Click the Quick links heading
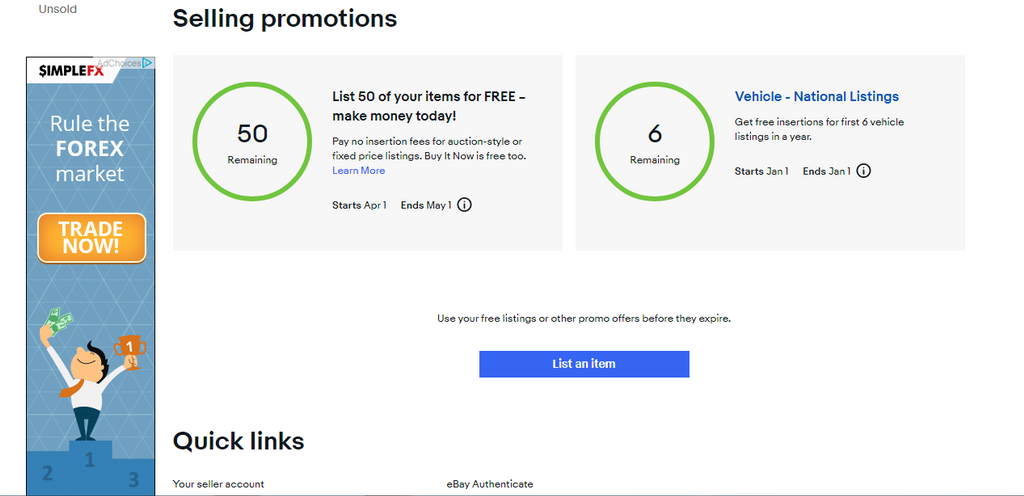Screen dimensions: 1024x496 pos(238,441)
